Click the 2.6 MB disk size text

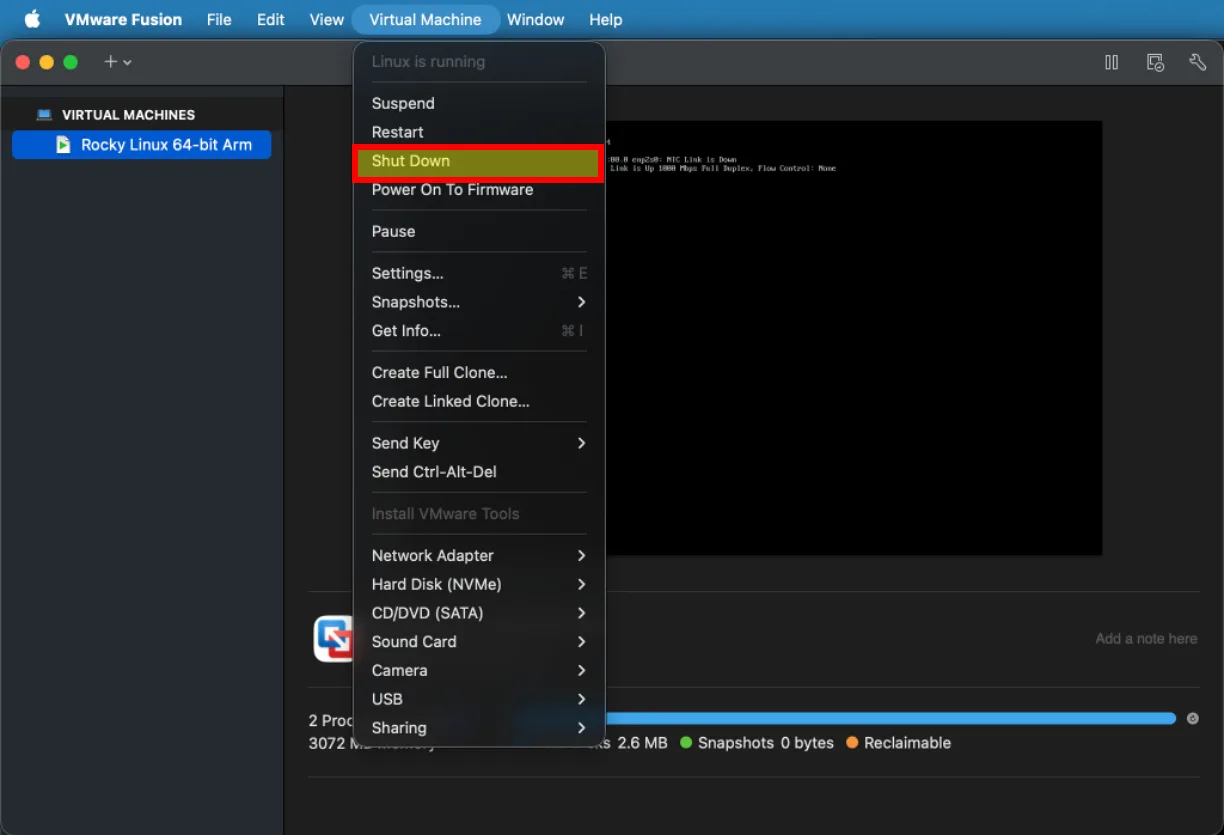click(x=642, y=743)
